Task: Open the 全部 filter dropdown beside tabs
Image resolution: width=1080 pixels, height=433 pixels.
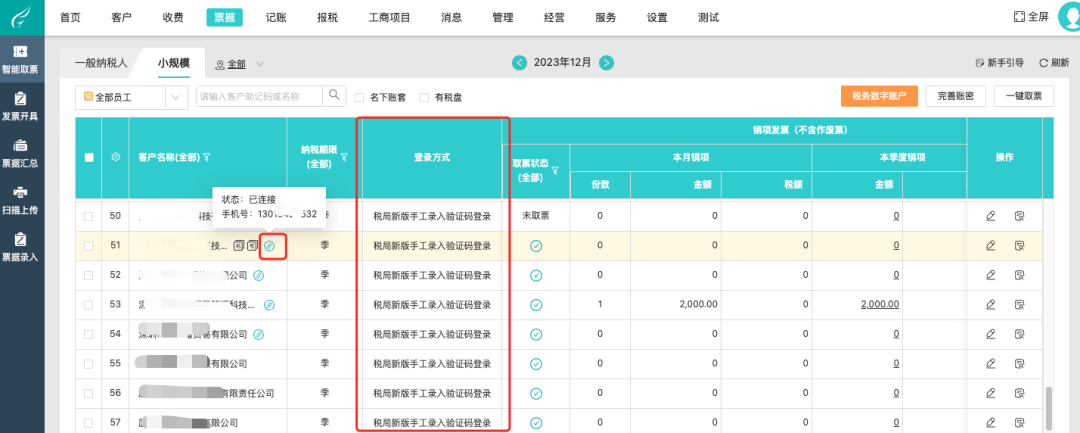Action: pyautogui.click(x=240, y=64)
